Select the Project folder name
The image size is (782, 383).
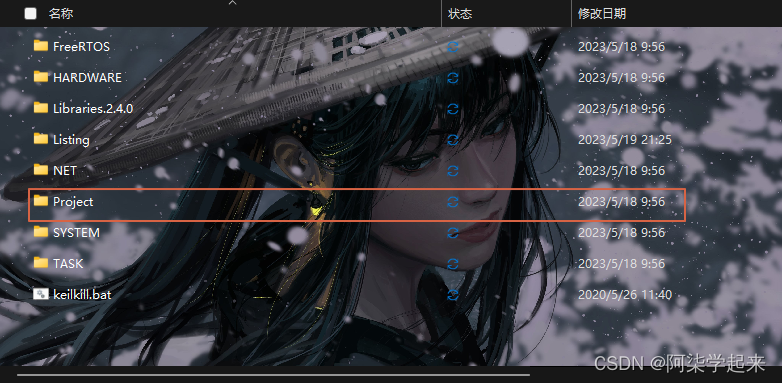(73, 201)
